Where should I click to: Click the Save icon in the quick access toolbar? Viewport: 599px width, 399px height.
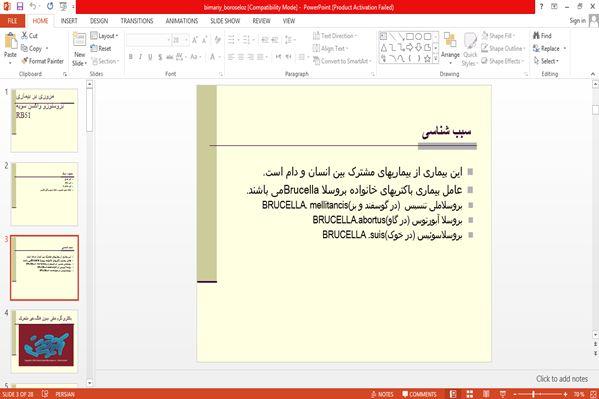20,6
